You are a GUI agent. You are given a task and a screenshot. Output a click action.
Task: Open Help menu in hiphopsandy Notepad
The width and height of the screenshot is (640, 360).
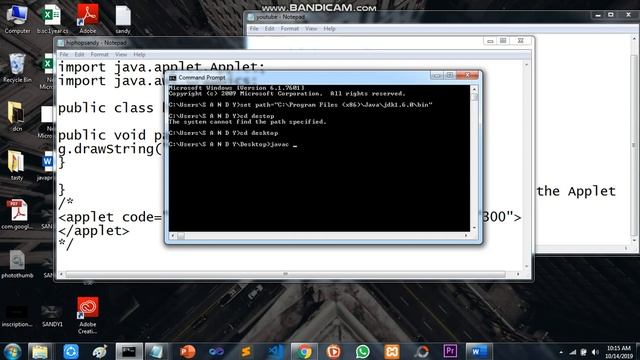pos(139,54)
